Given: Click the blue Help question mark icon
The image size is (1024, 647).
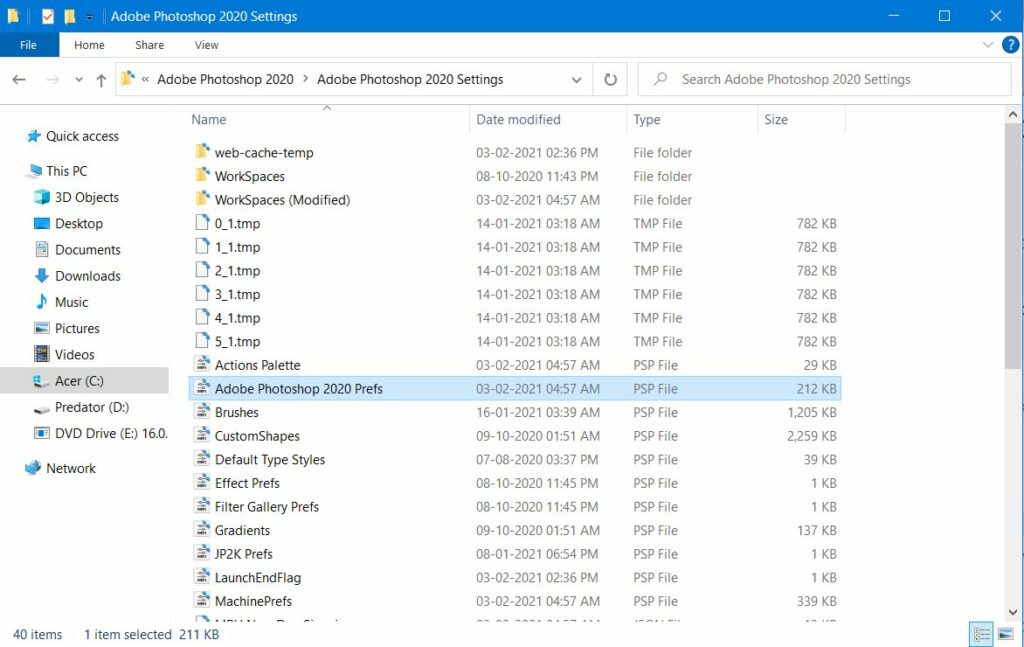Looking at the screenshot, I should tap(1010, 44).
